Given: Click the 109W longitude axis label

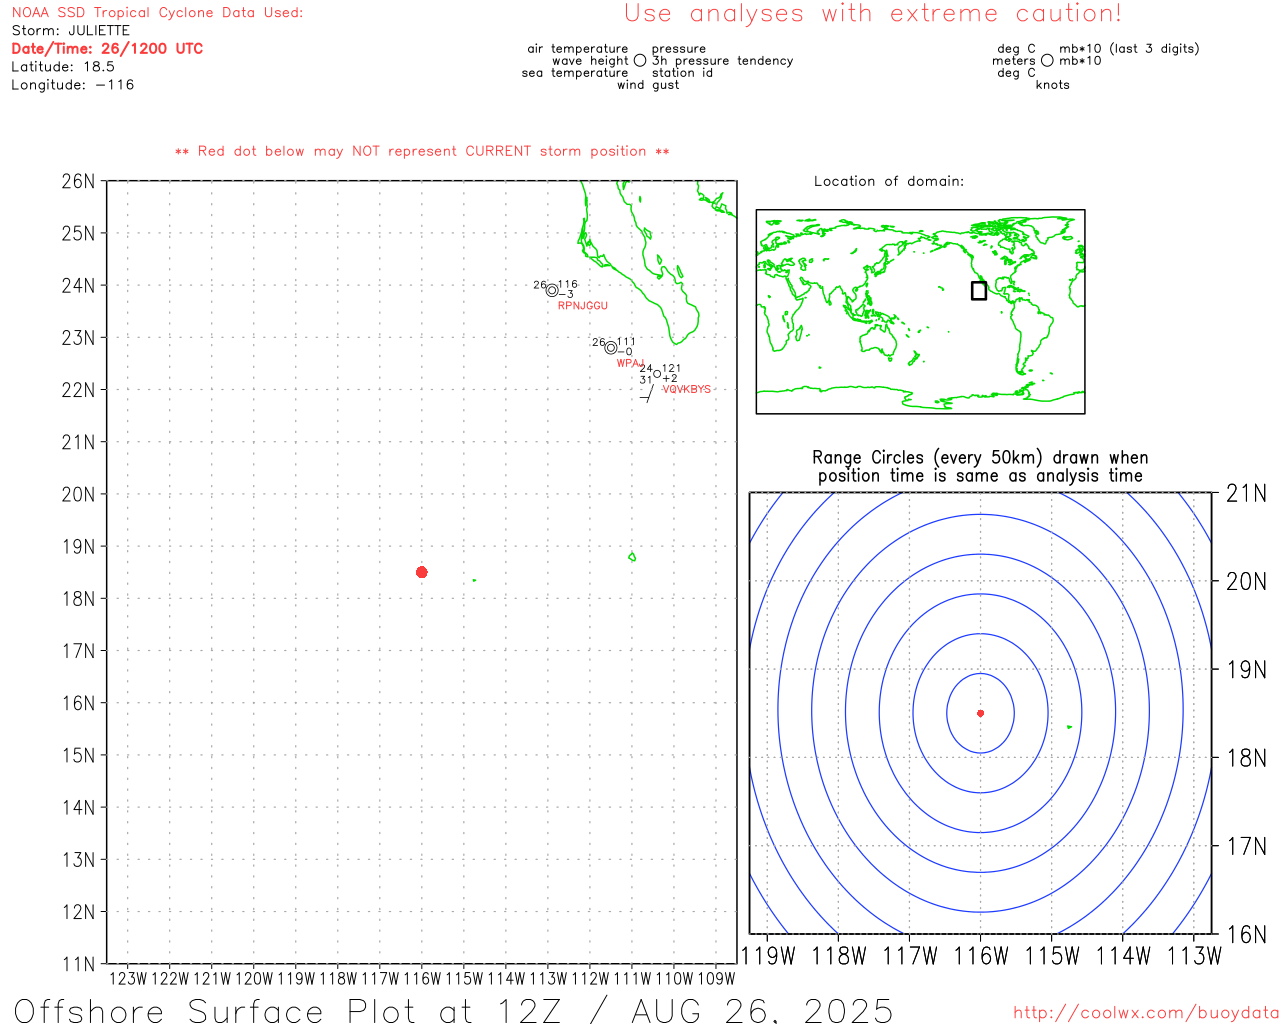Looking at the screenshot, I should (x=716, y=979).
